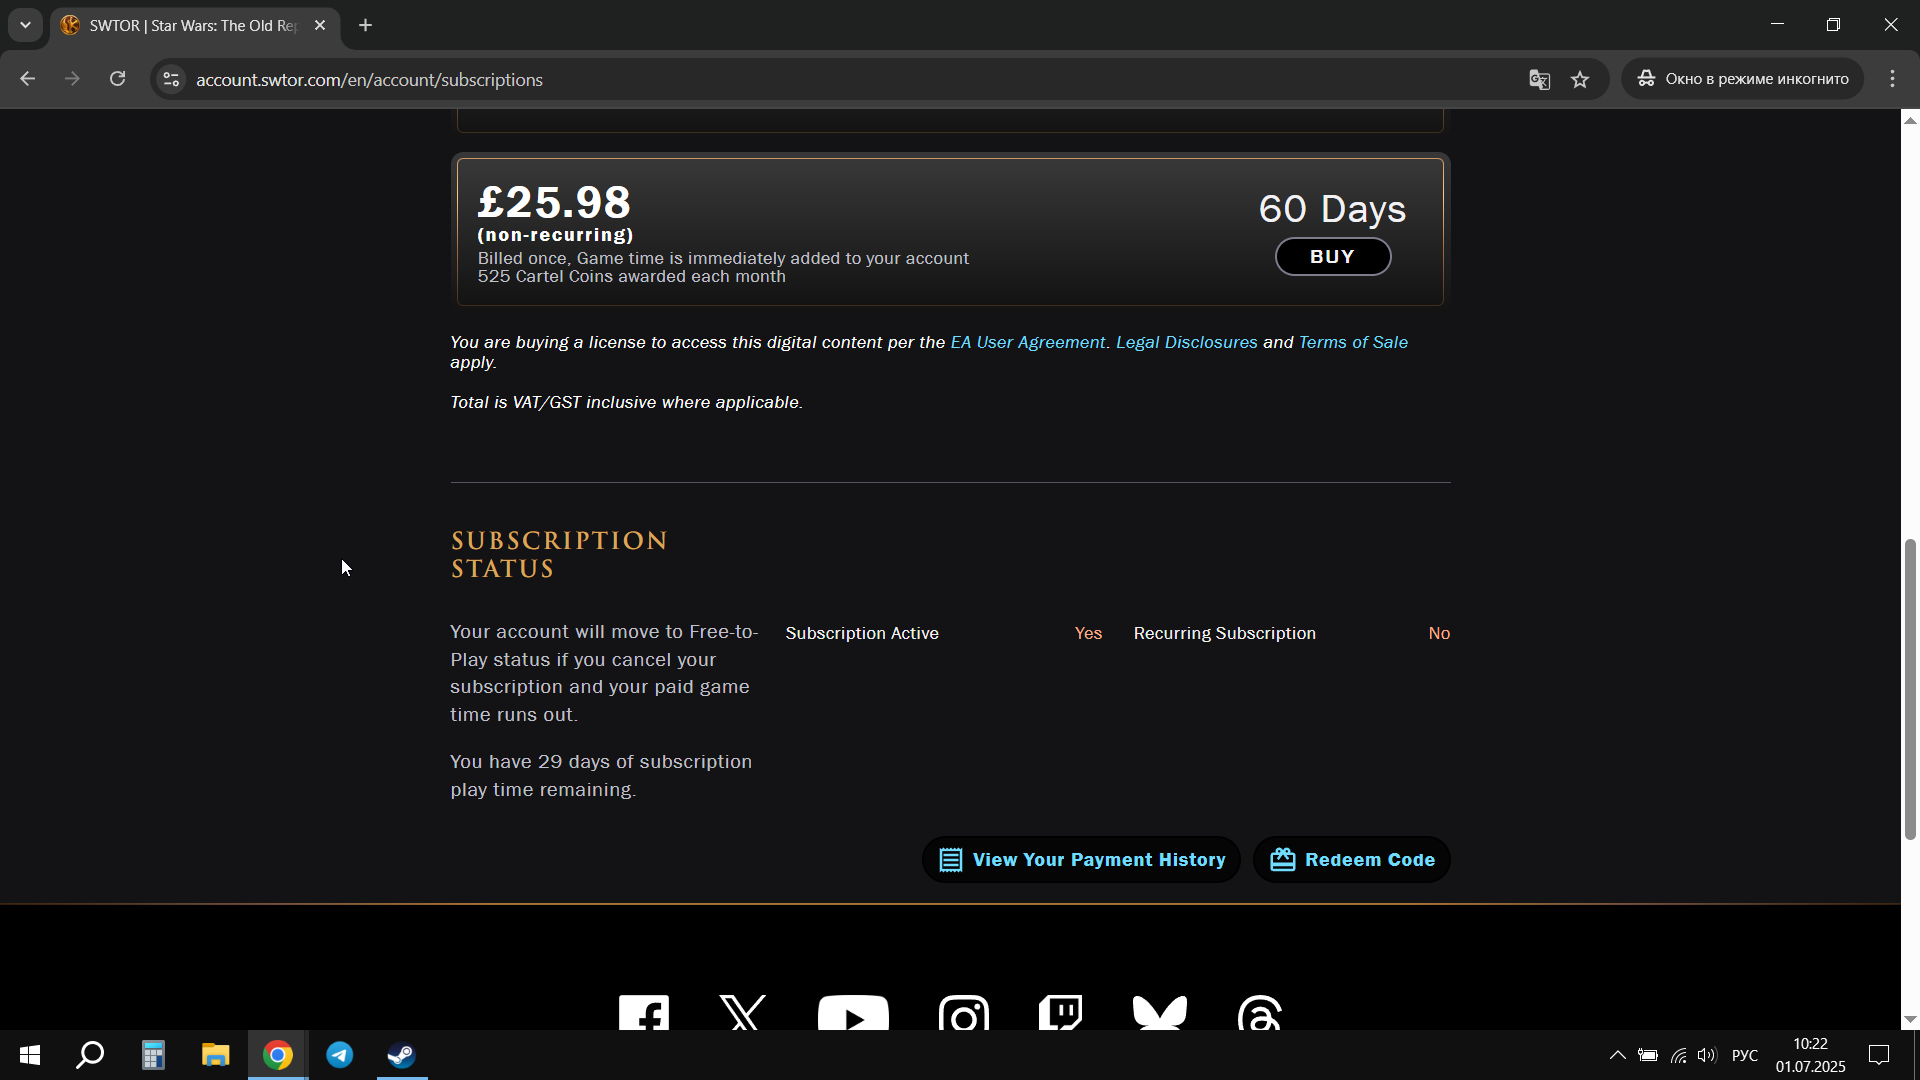Switch to Chrome in taskbar
The image size is (1920, 1080).
(278, 1055)
